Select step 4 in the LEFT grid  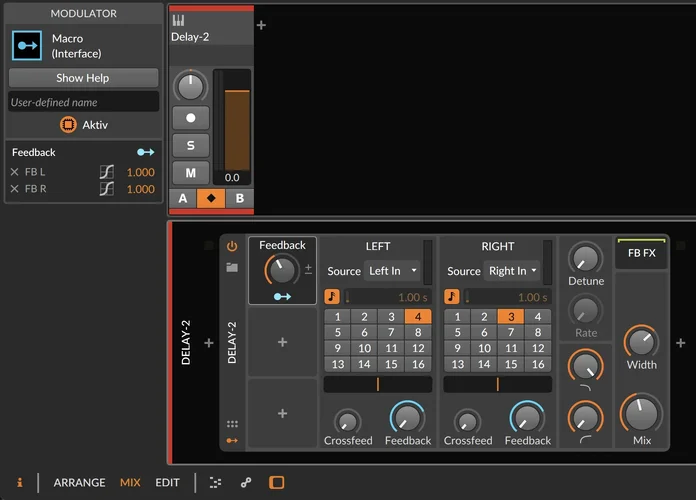pos(418,317)
